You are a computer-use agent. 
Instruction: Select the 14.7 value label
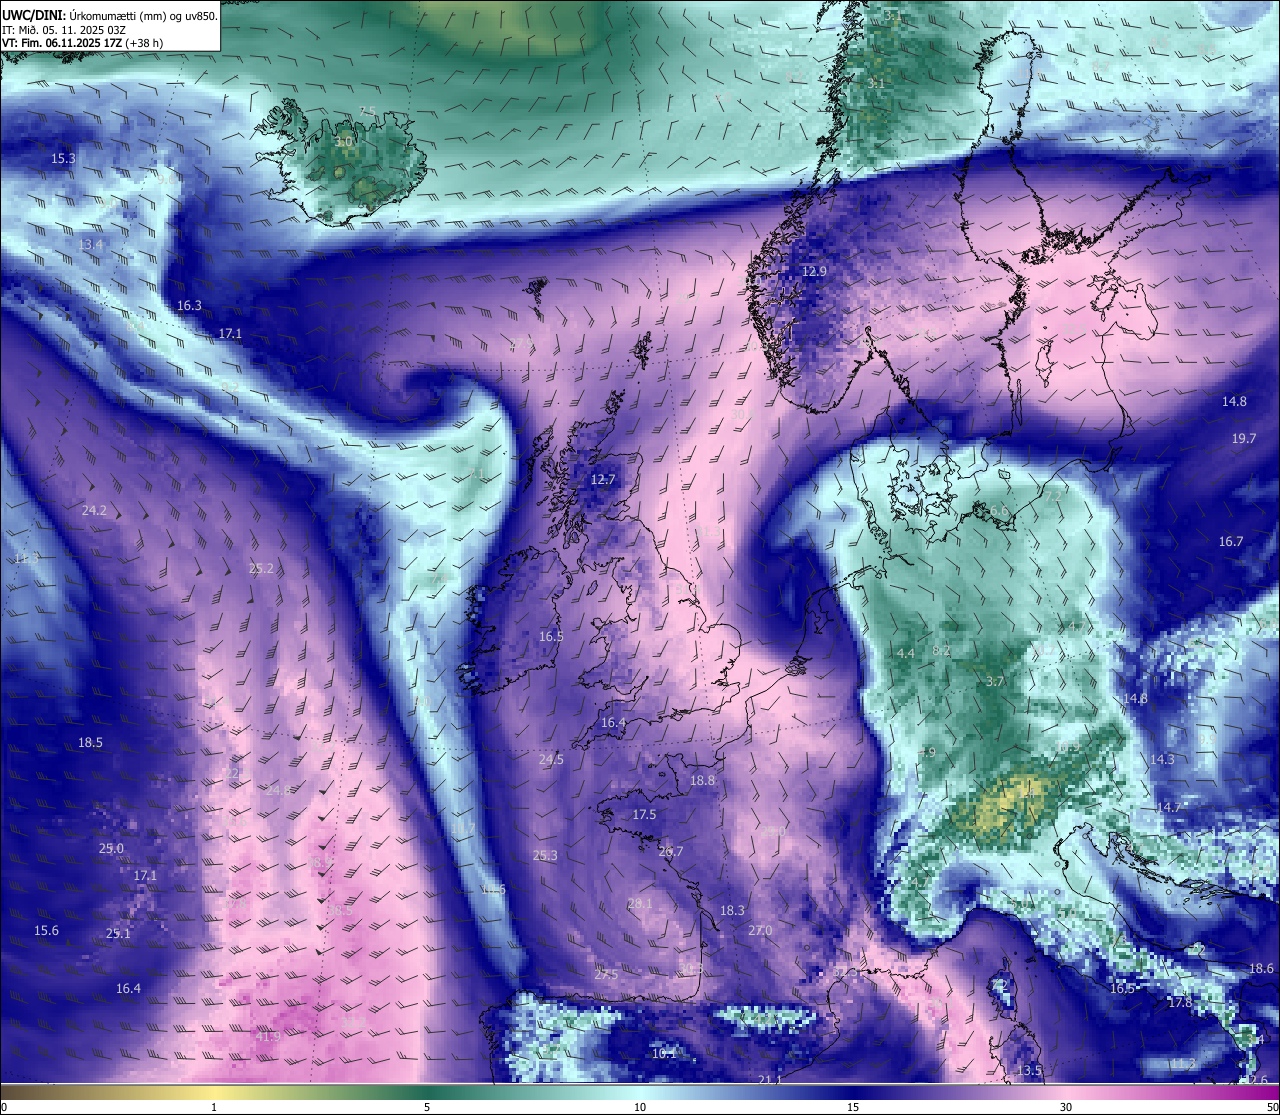(x=1169, y=806)
